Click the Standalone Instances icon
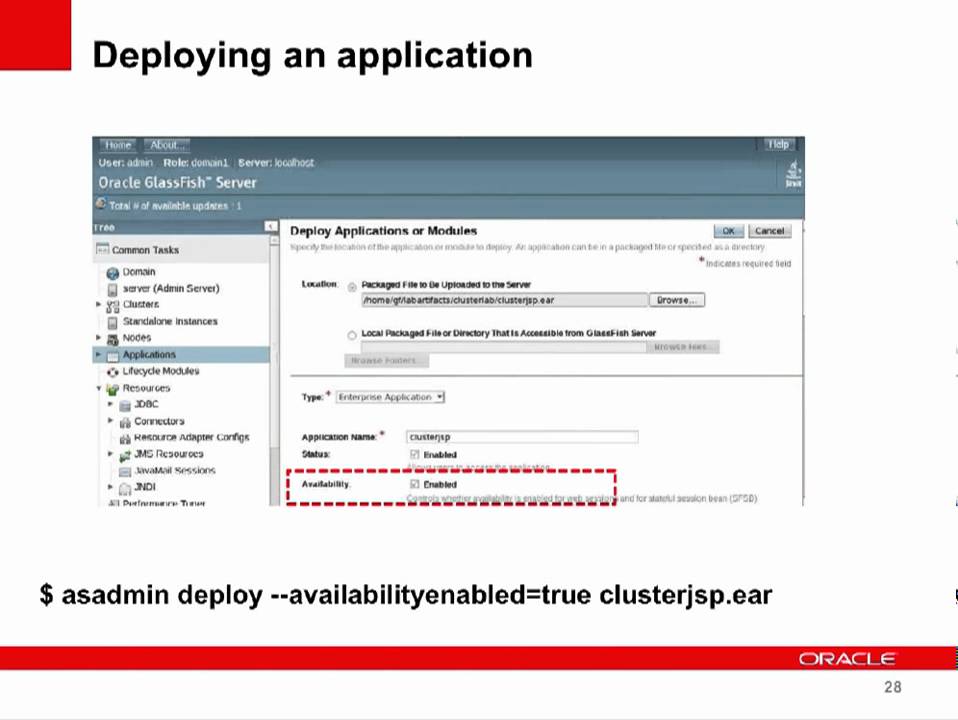The image size is (958, 720). click(x=112, y=322)
